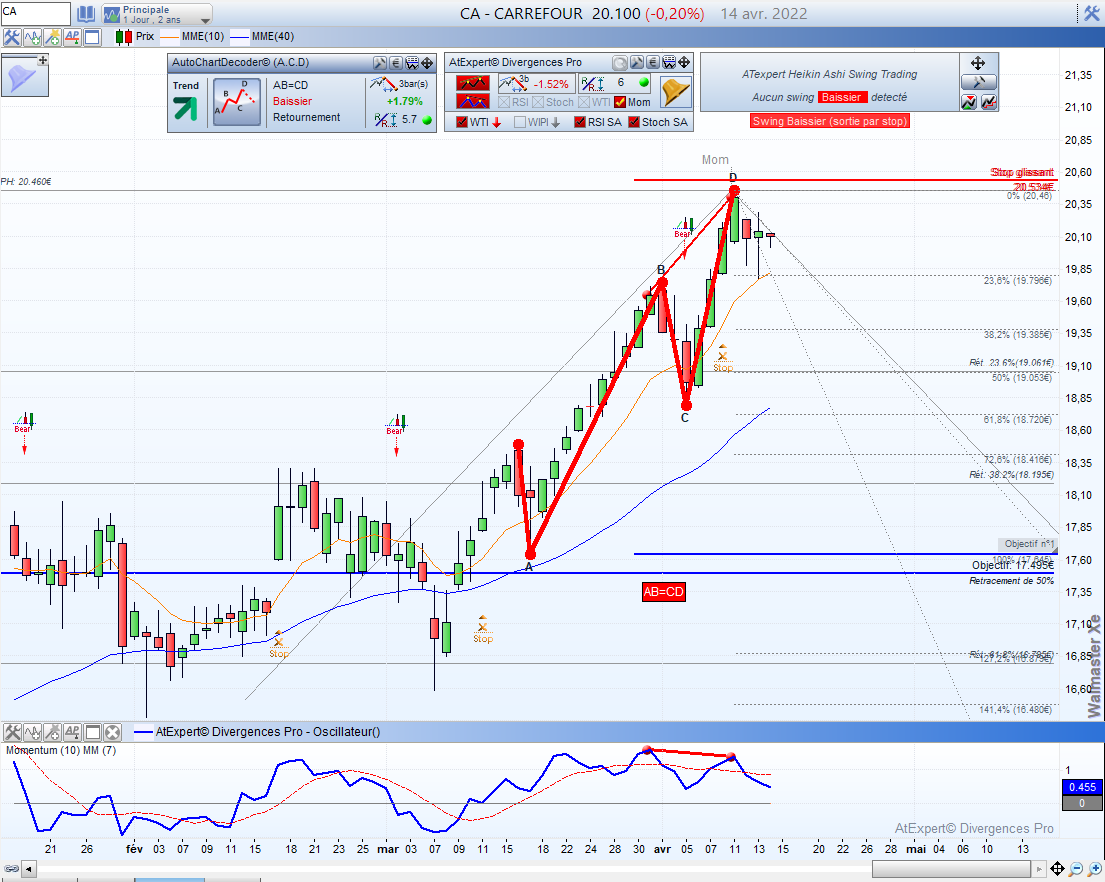Click the CA ticker input field
Image resolution: width=1105 pixels, height=882 pixels.
click(35, 13)
